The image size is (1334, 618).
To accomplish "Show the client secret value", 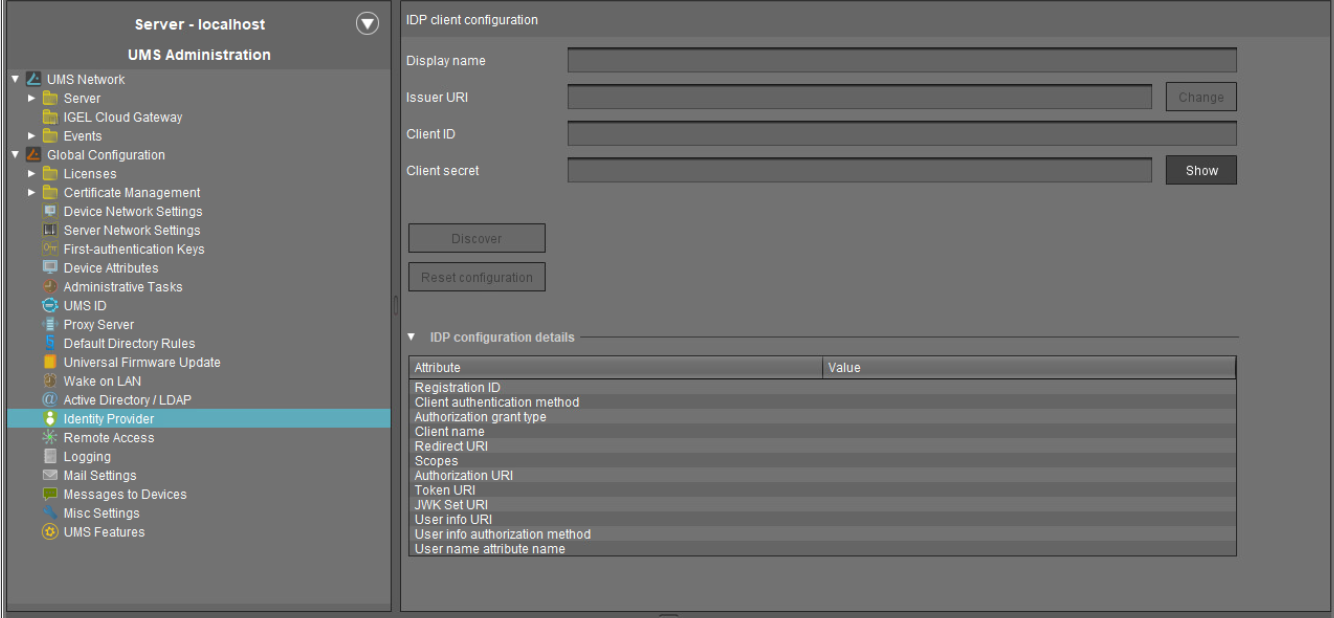I will [x=1199, y=170].
